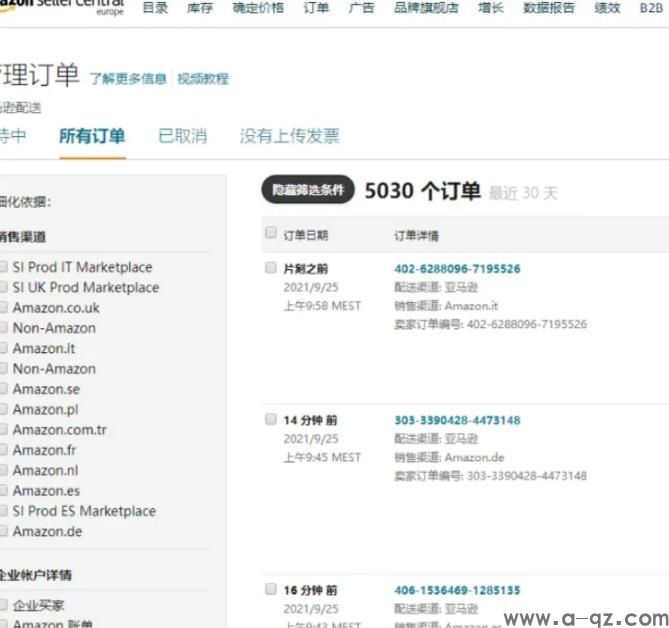Select order 303-3390428-4473148 checkbox
The image size is (669, 628).
tap(271, 419)
